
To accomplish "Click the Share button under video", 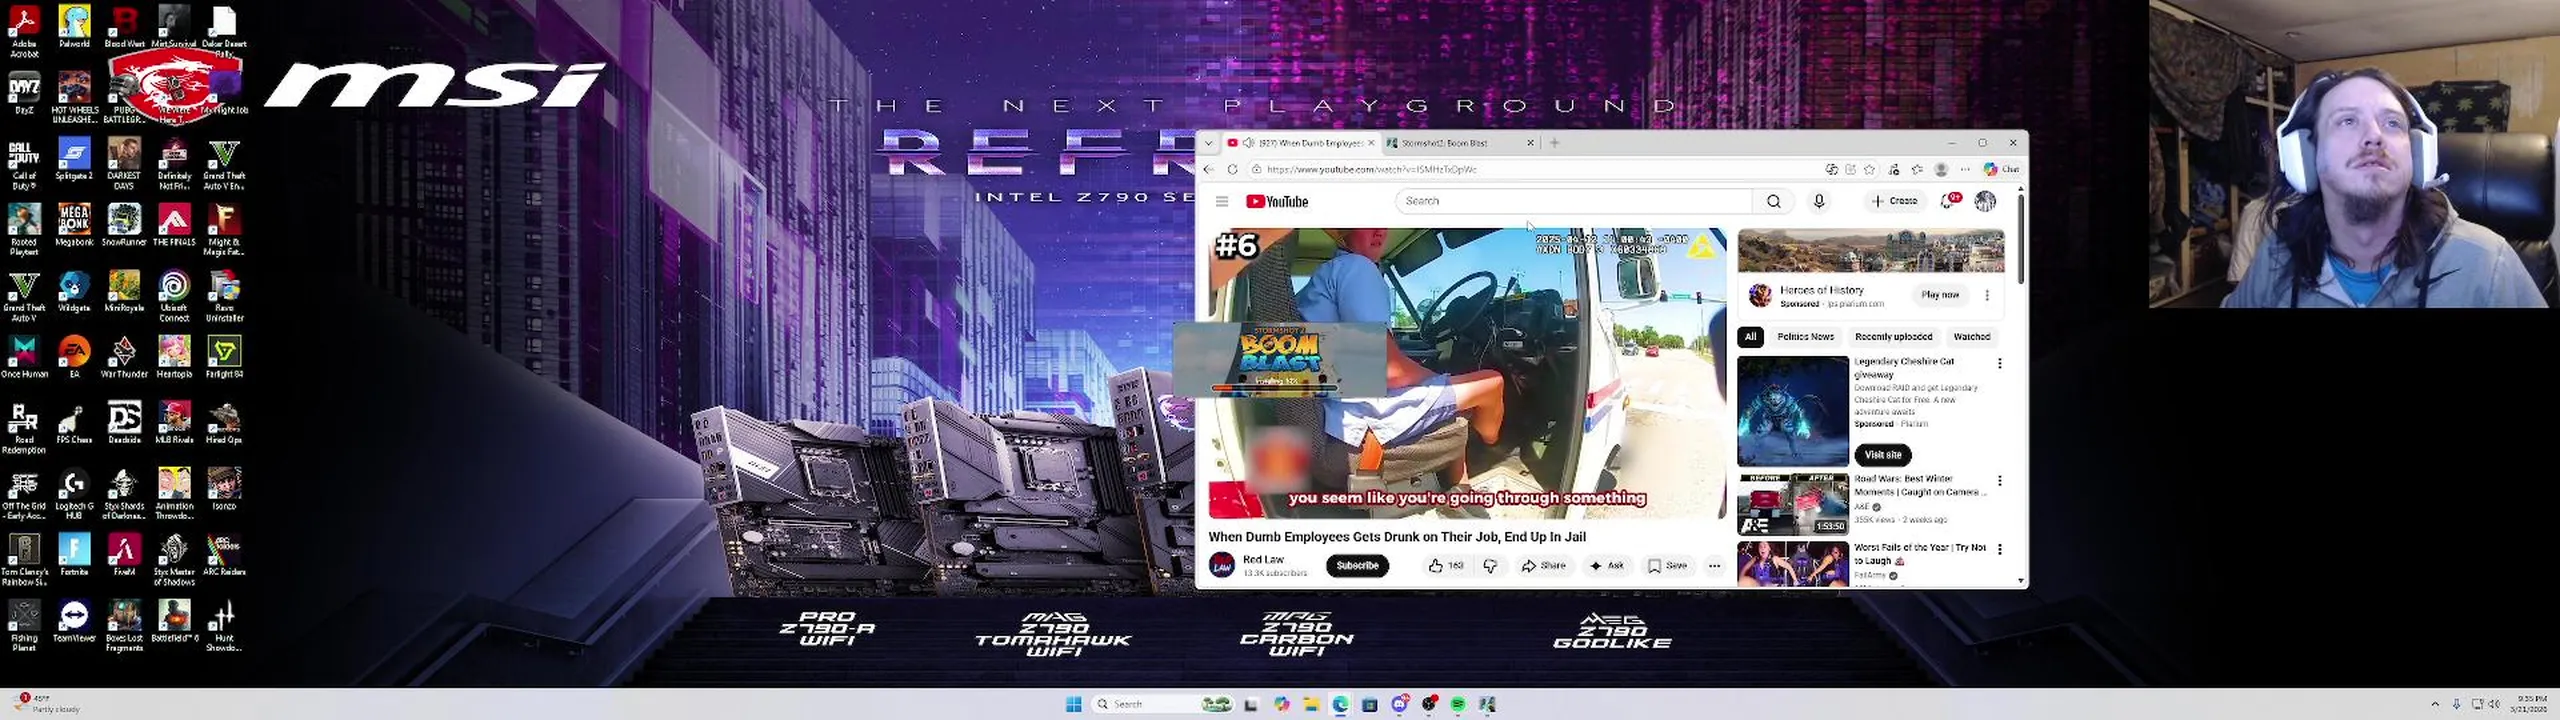I will 1543,566.
